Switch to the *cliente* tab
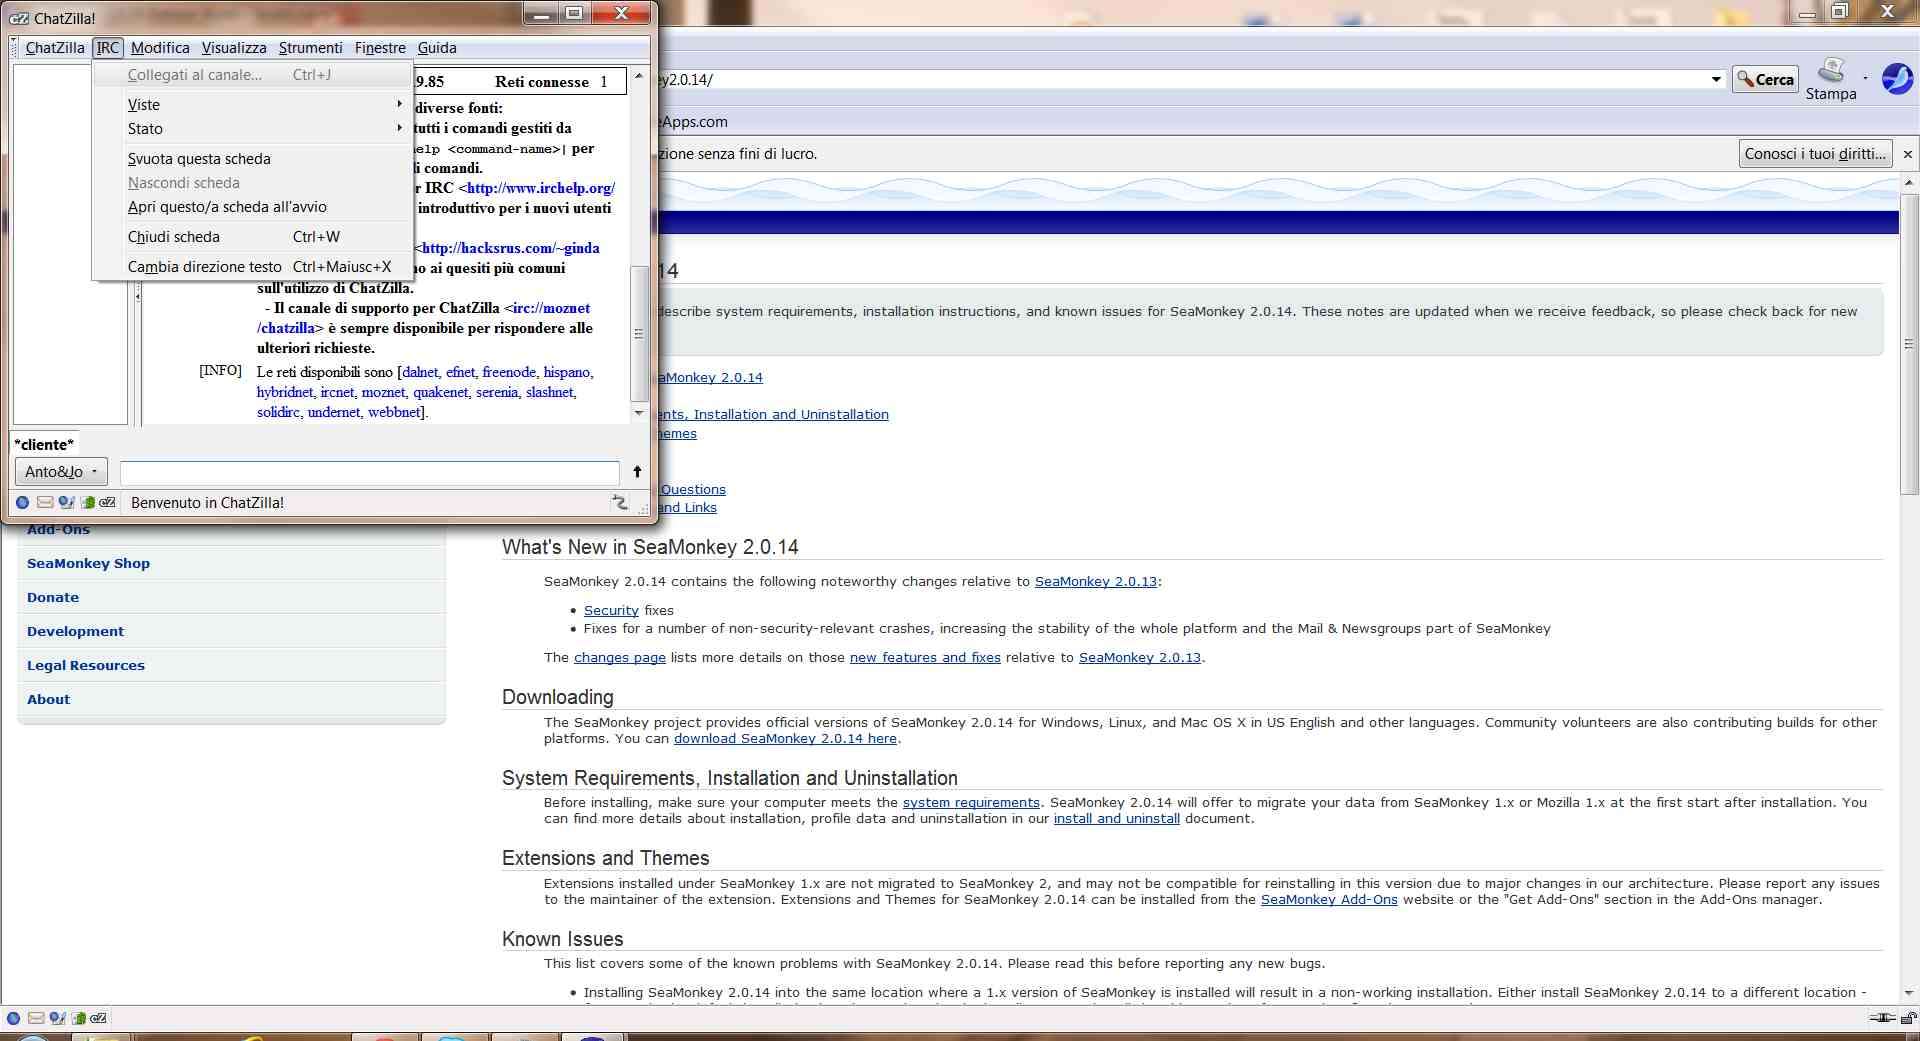Image resolution: width=1920 pixels, height=1041 pixels. [44, 445]
